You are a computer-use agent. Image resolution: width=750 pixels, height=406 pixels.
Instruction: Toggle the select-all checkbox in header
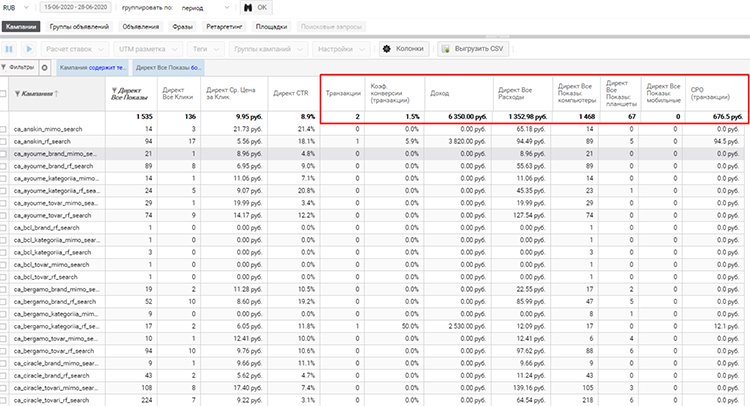click(3, 94)
